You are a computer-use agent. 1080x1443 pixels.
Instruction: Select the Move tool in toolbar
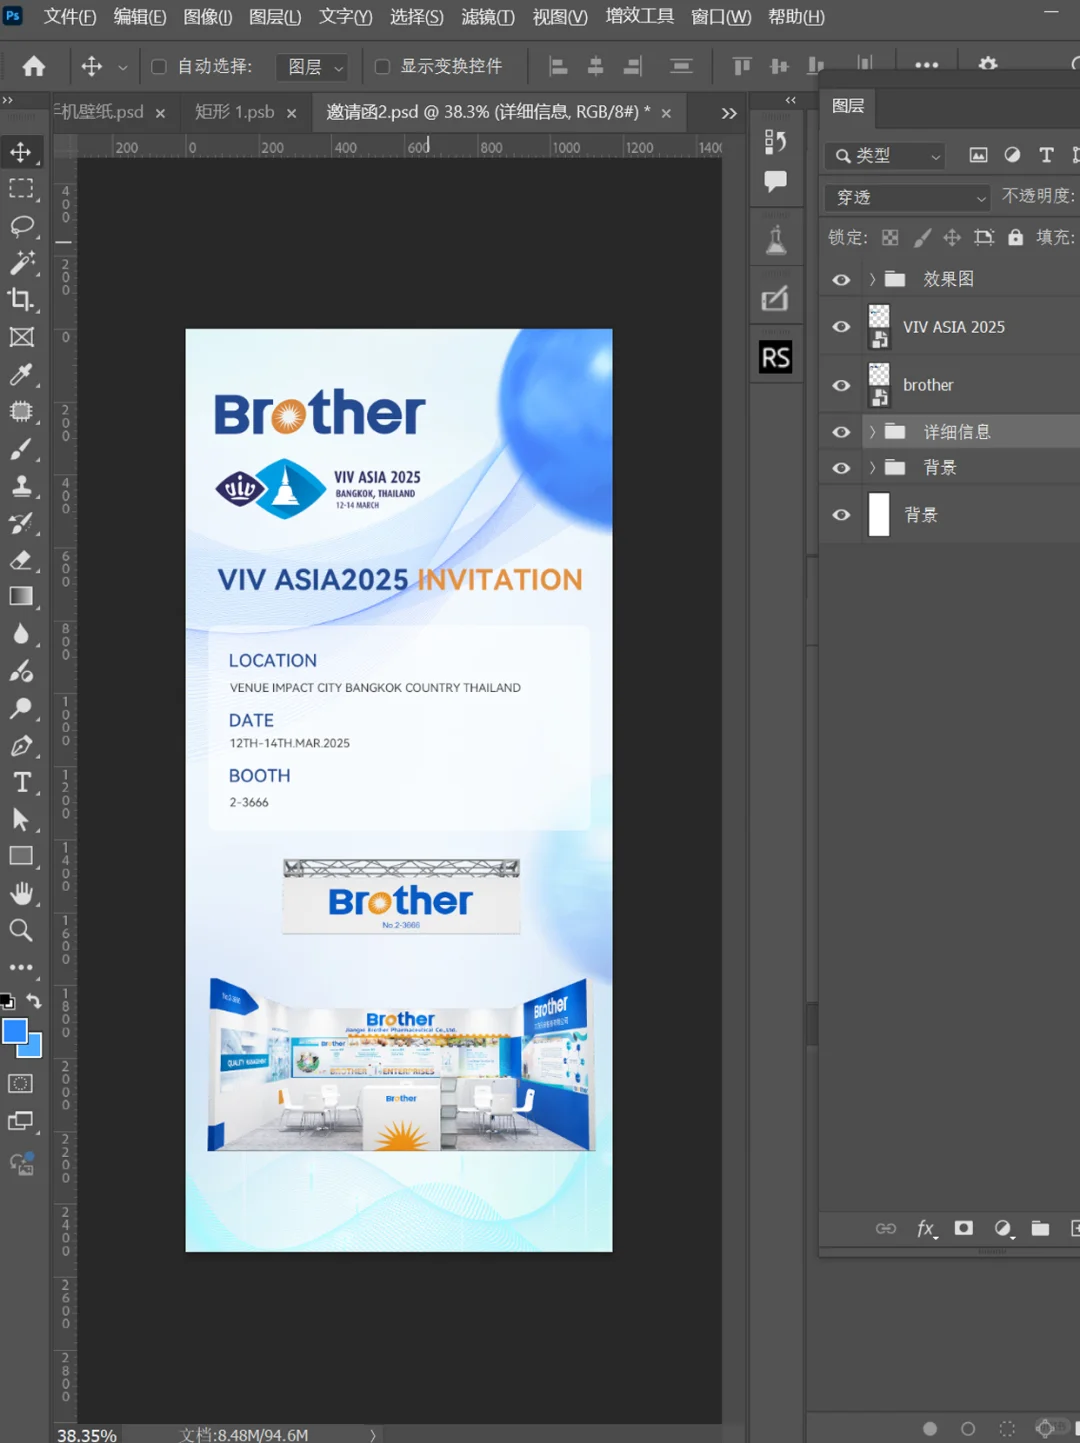pyautogui.click(x=21, y=152)
